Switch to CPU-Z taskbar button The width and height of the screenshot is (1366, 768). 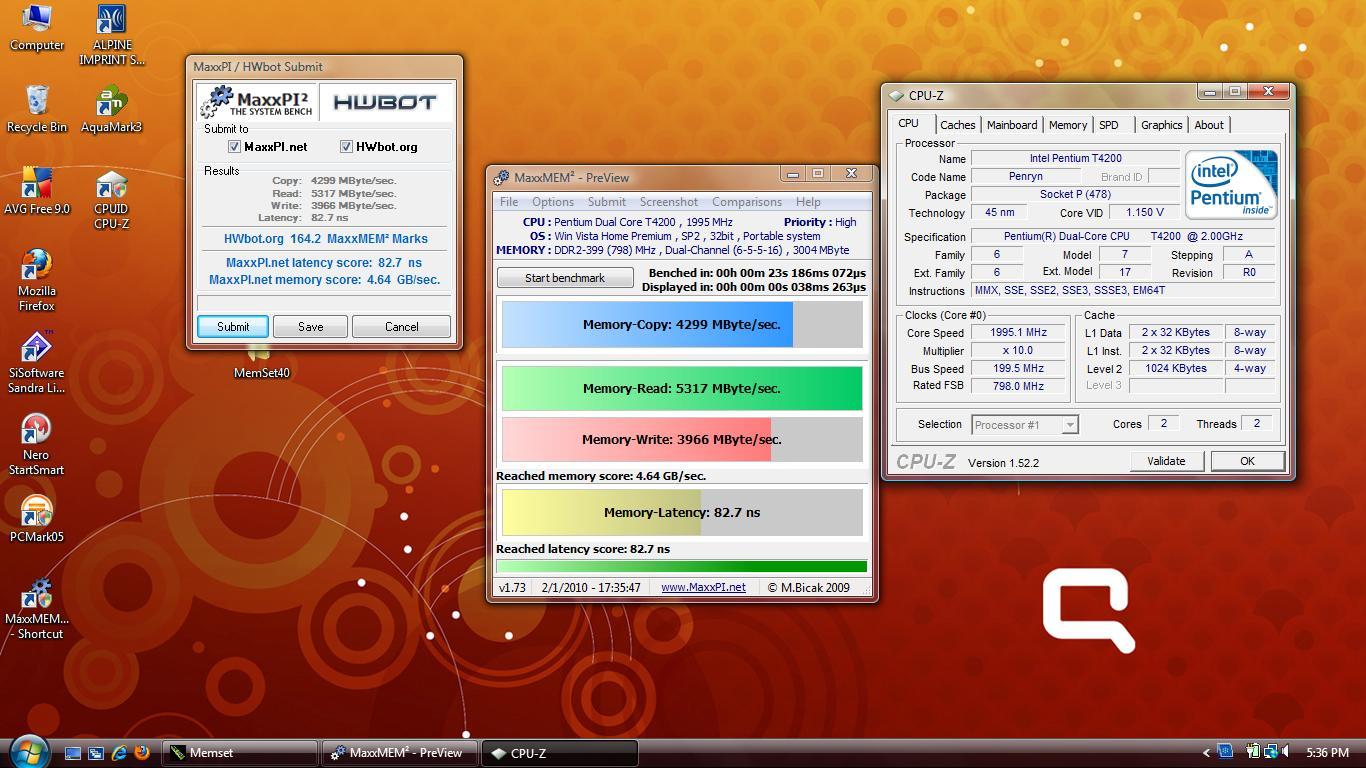tap(559, 753)
